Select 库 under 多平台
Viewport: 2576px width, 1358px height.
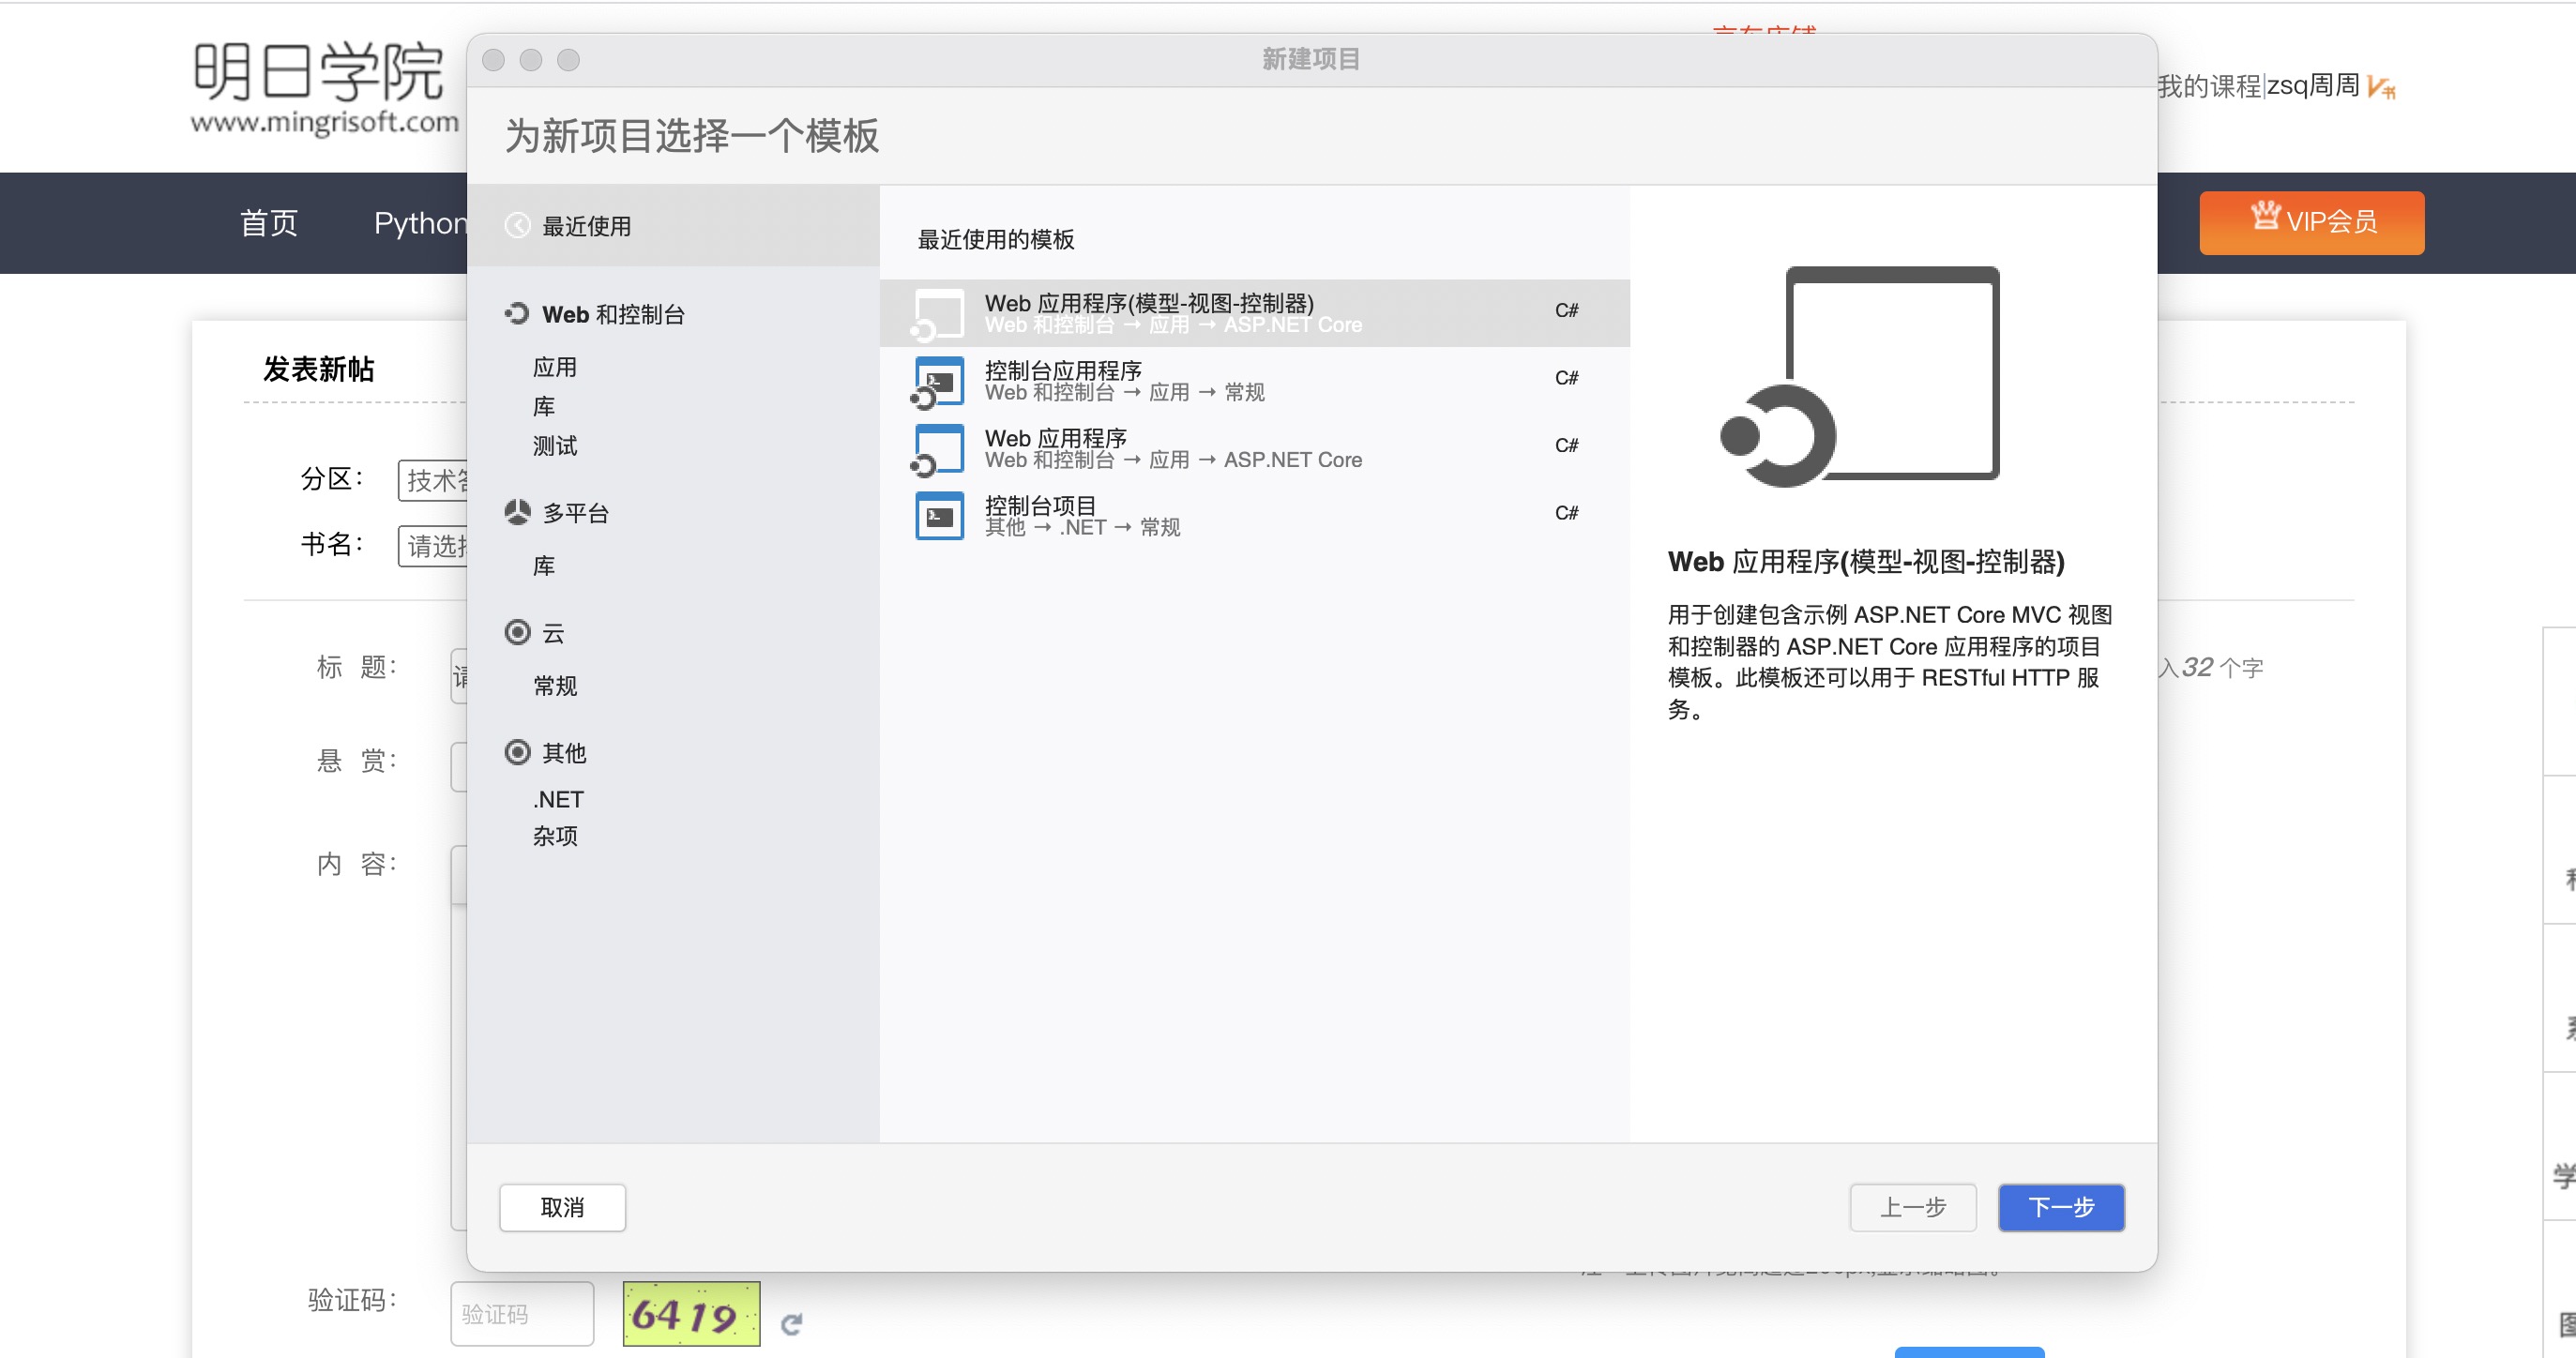[544, 566]
